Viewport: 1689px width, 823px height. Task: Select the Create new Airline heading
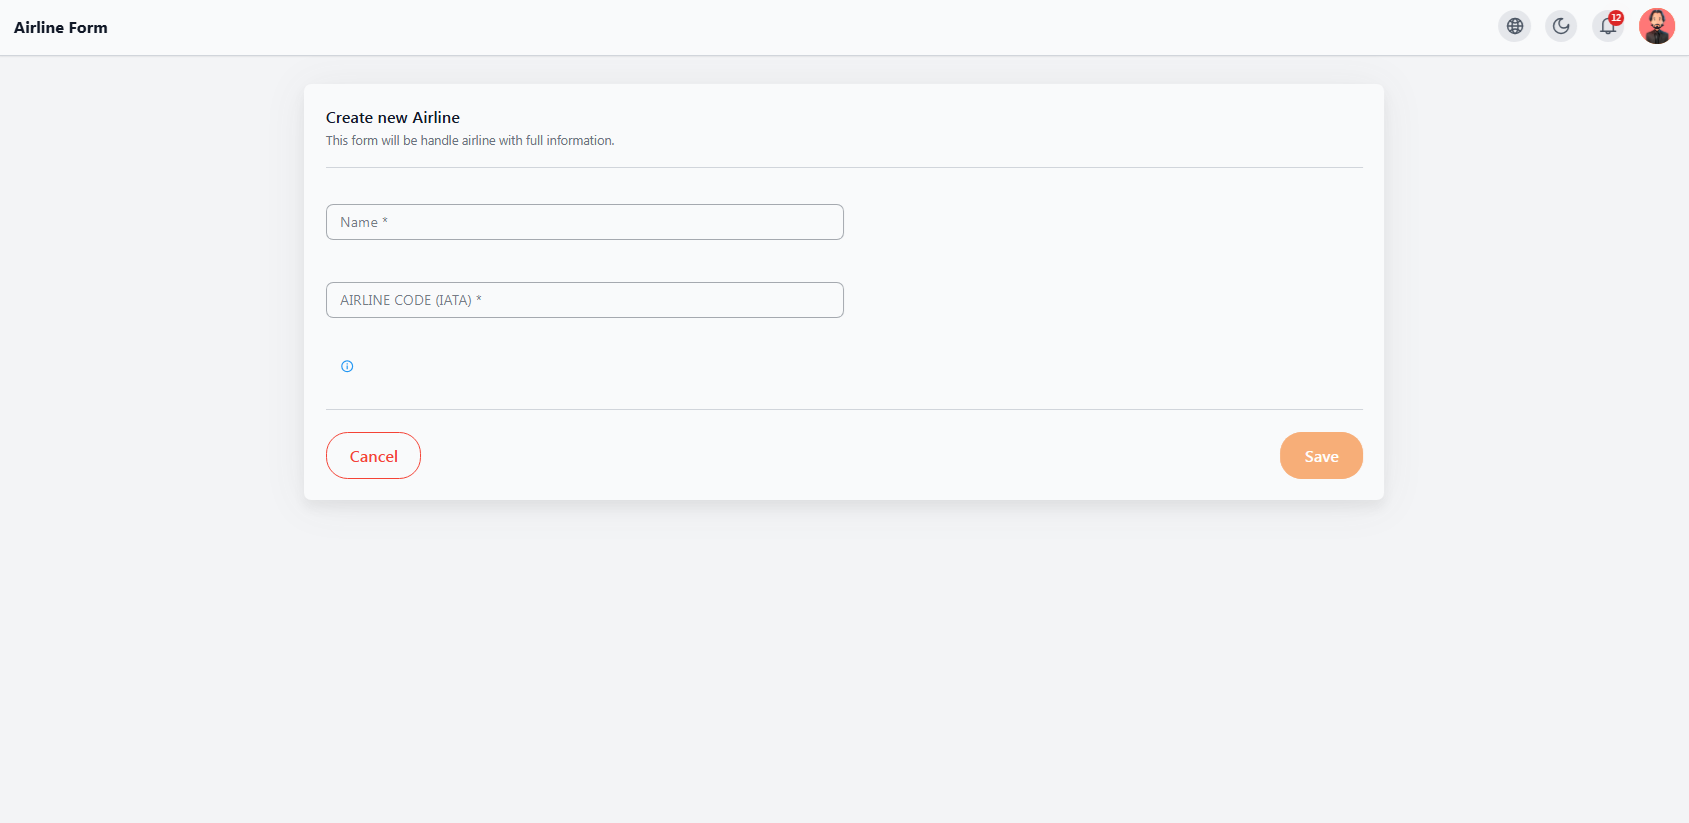(393, 117)
